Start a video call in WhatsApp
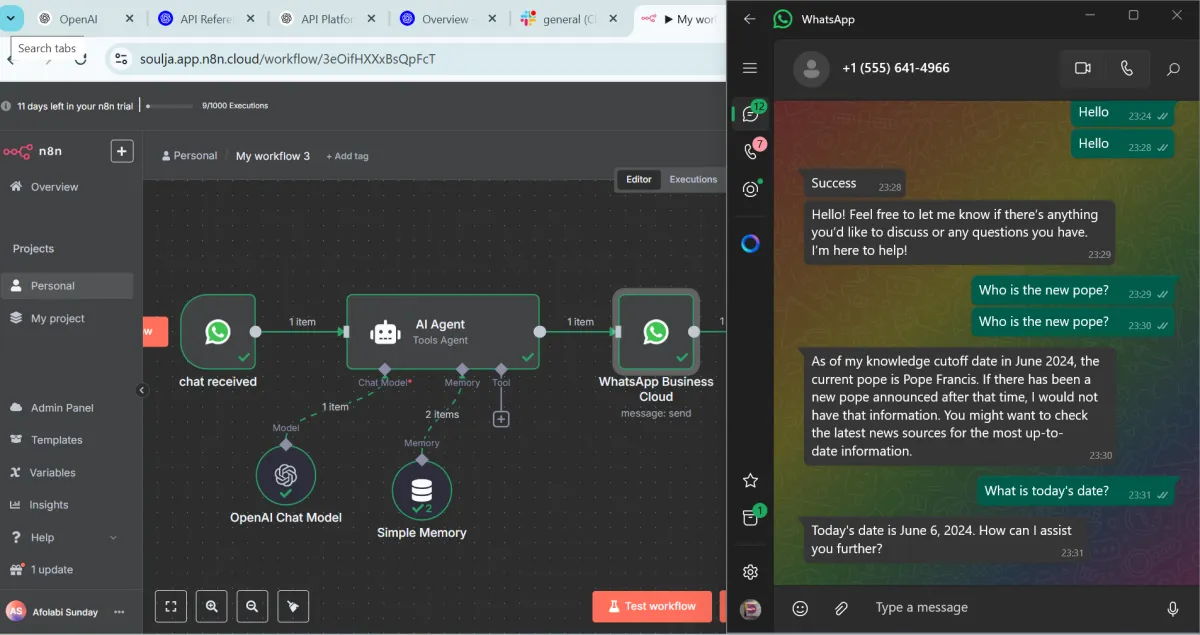Image resolution: width=1200 pixels, height=635 pixels. coord(1082,68)
